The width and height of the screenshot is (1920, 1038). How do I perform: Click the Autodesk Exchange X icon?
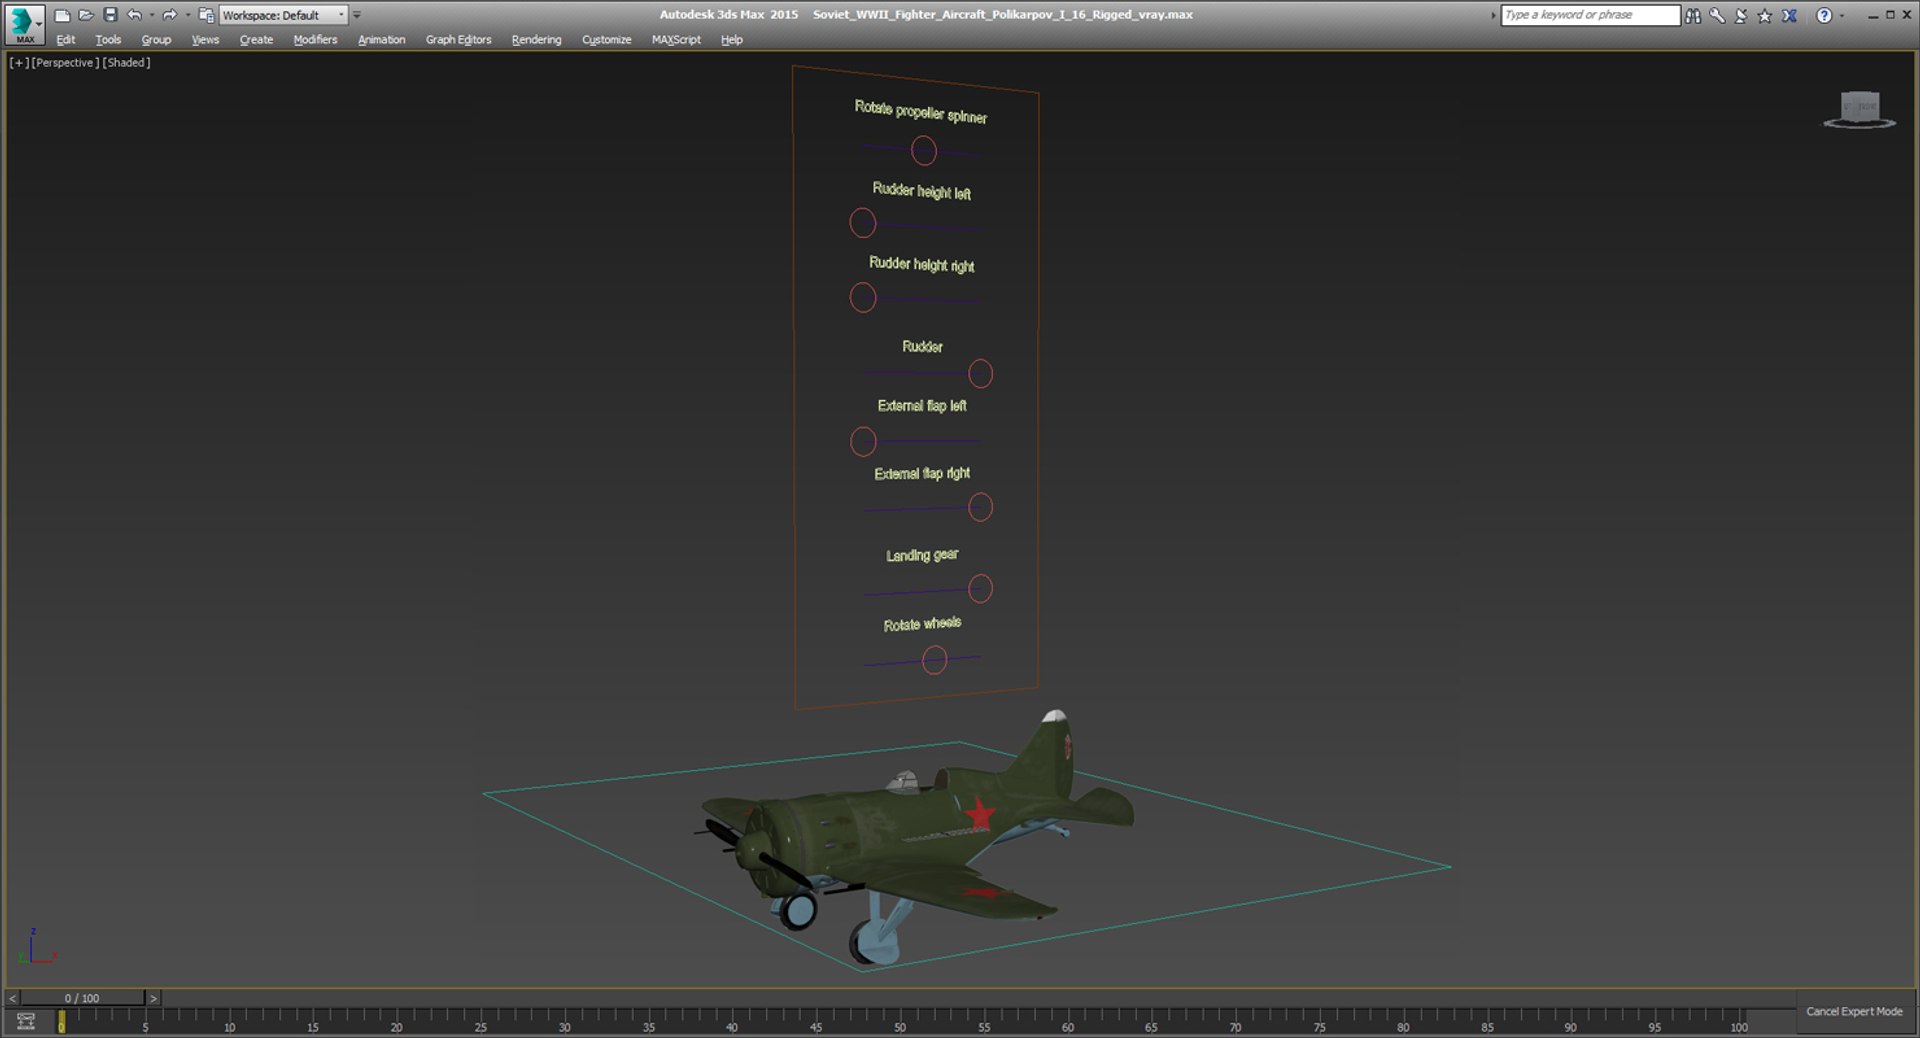pos(1790,15)
